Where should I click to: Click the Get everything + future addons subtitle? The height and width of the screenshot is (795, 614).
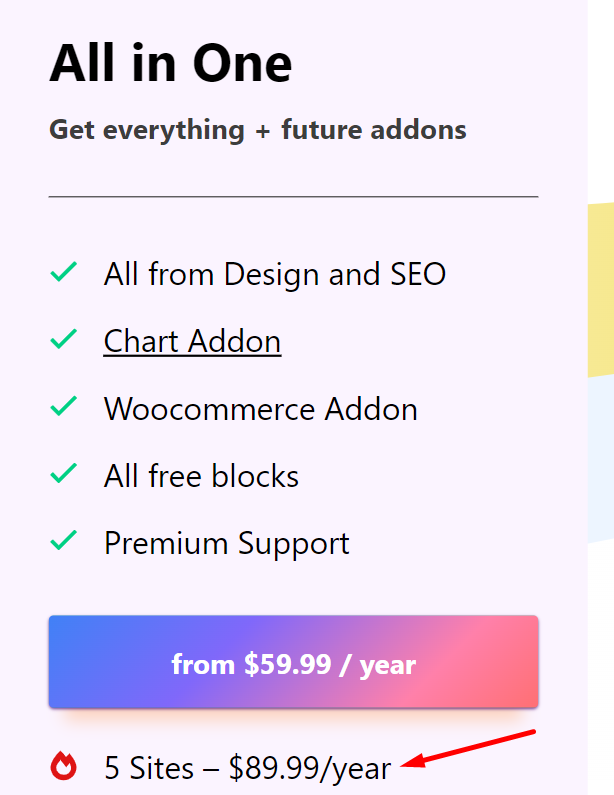pyautogui.click(x=257, y=130)
